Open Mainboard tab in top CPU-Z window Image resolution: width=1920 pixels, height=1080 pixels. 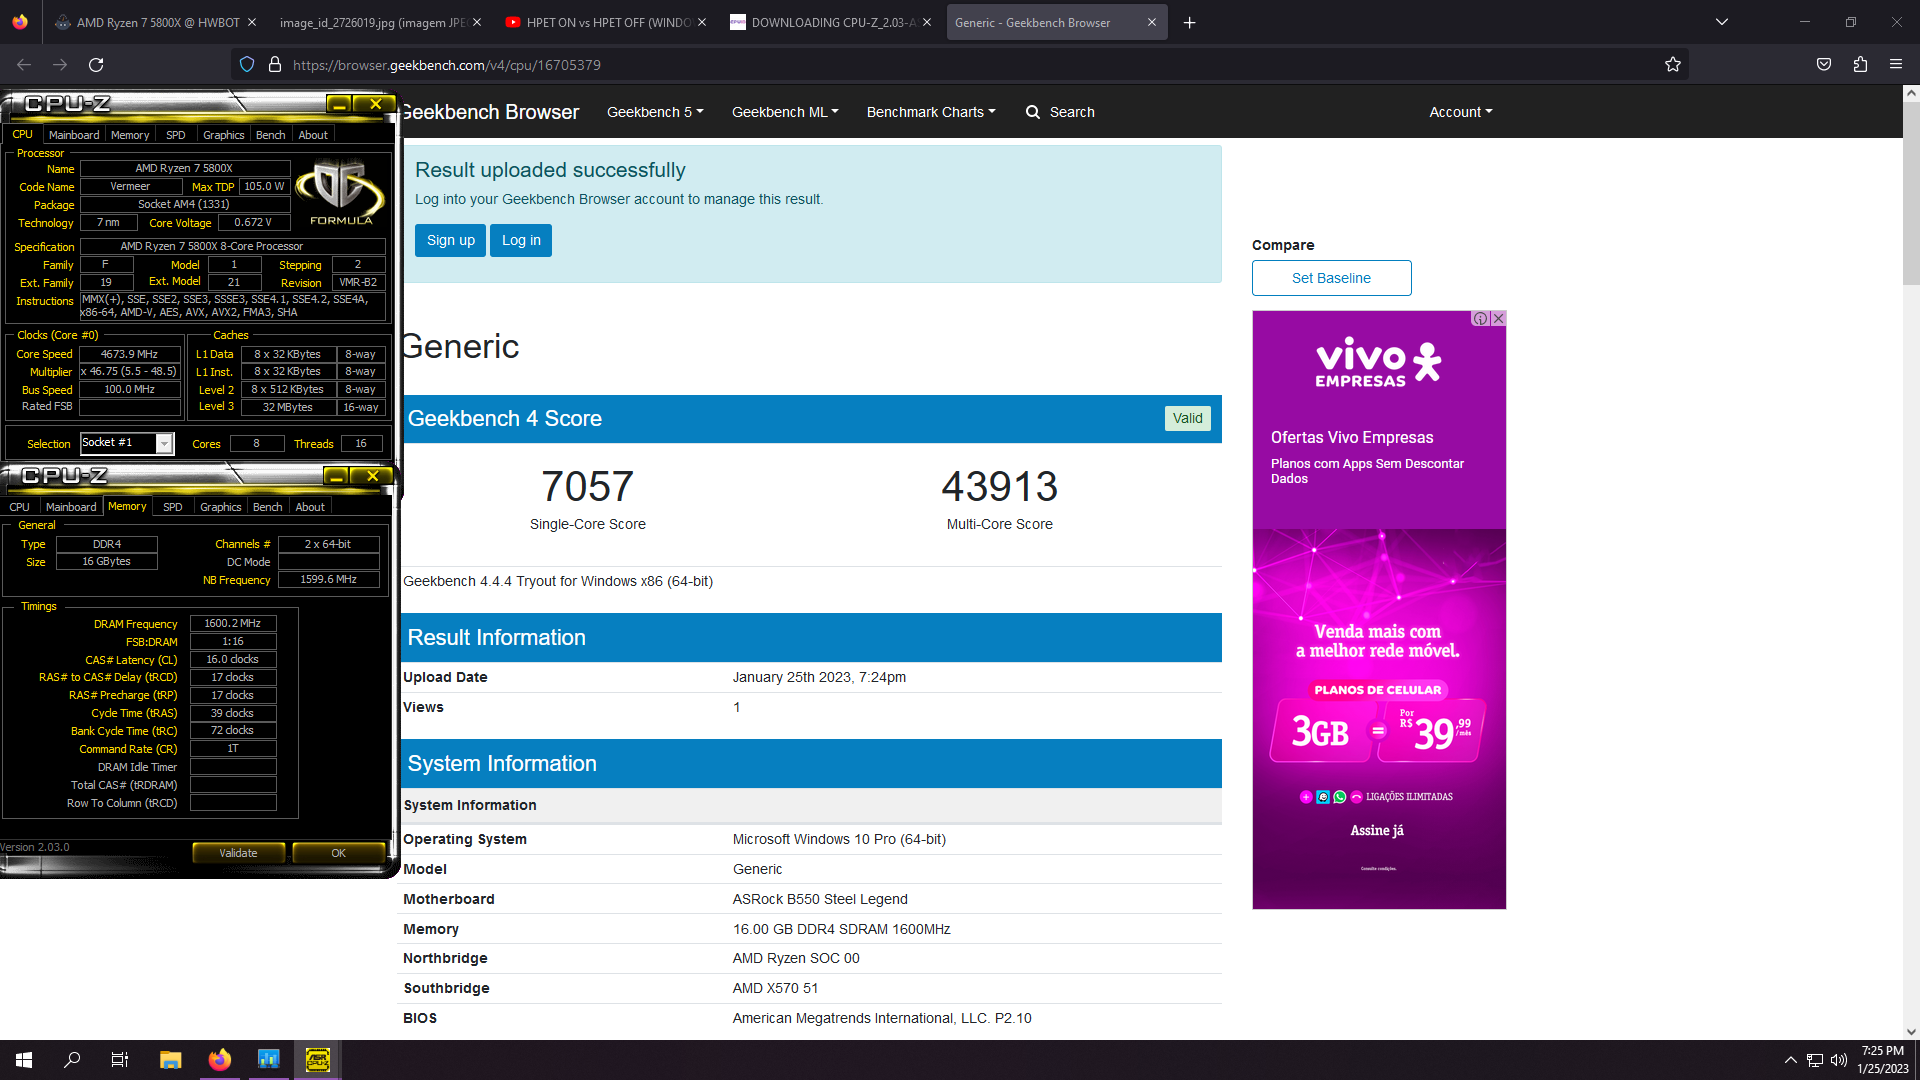pos(74,135)
